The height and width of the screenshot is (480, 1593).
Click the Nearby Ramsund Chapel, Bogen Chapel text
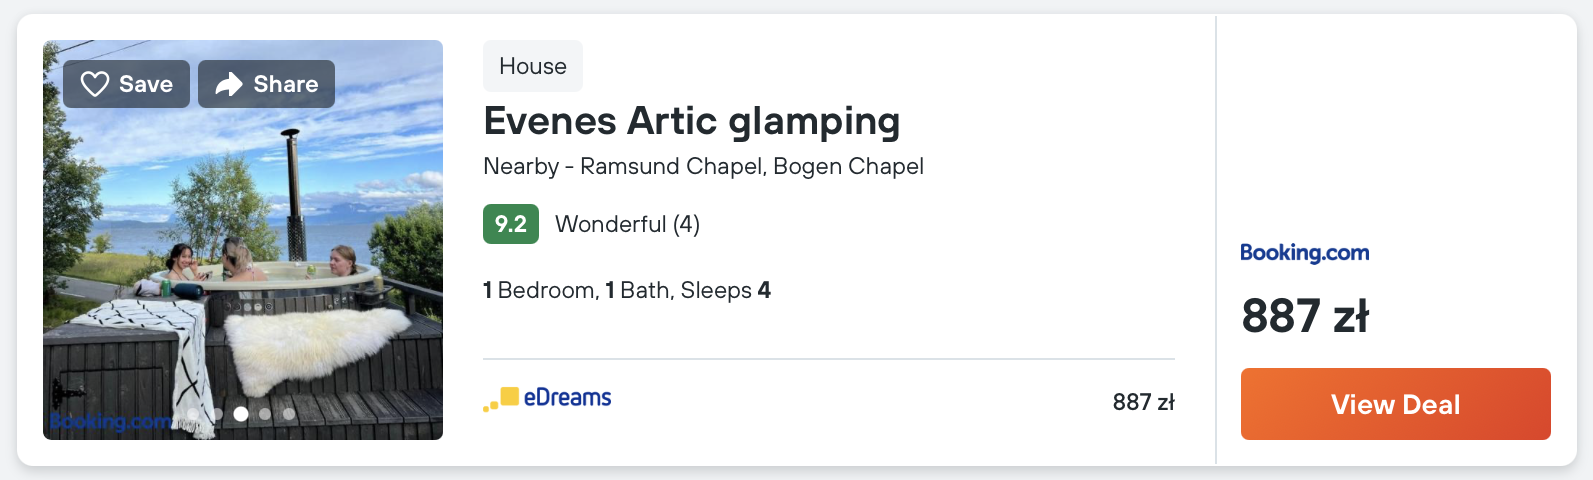click(x=703, y=166)
